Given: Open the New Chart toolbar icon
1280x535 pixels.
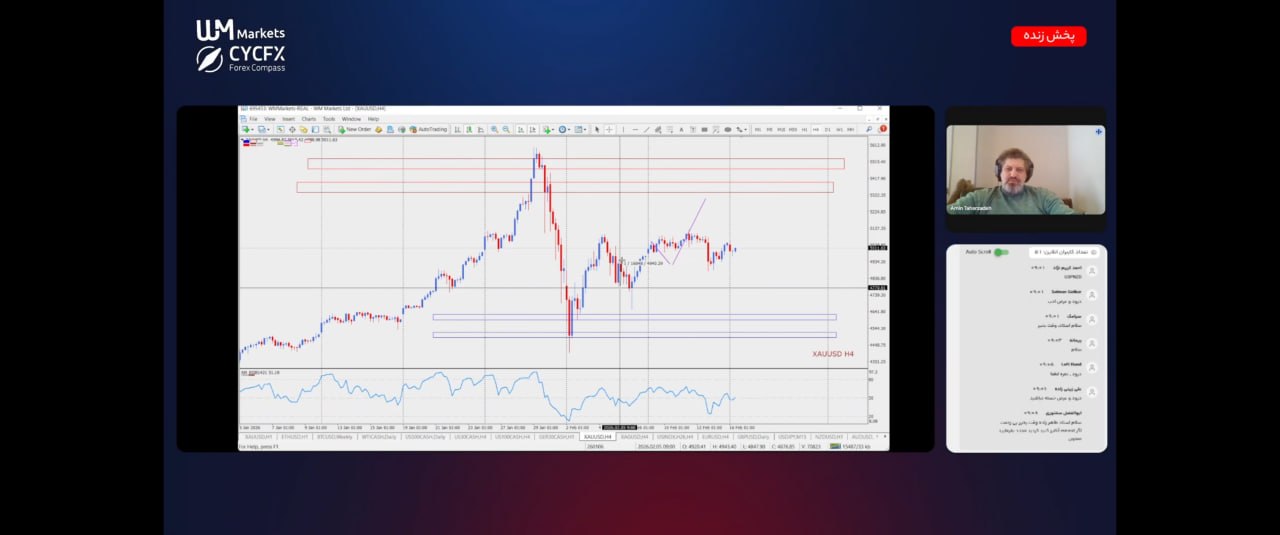Looking at the screenshot, I should click(245, 129).
